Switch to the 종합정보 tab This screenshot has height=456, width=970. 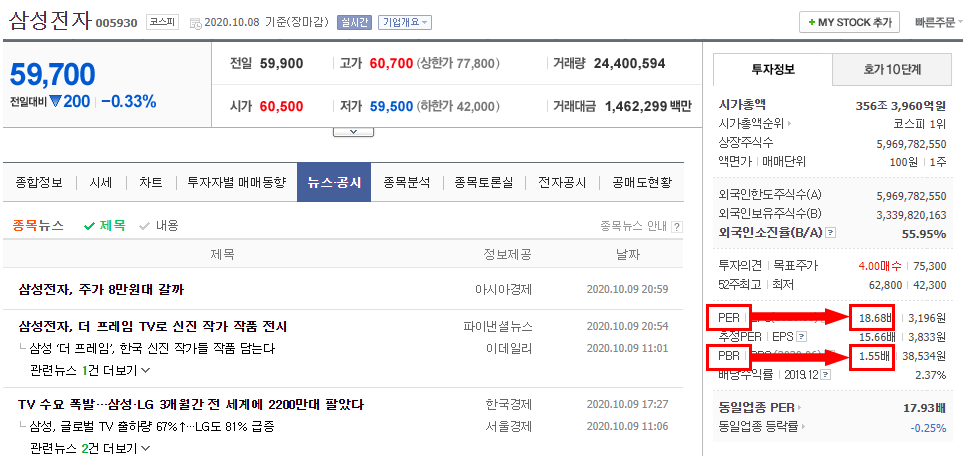pos(39,183)
